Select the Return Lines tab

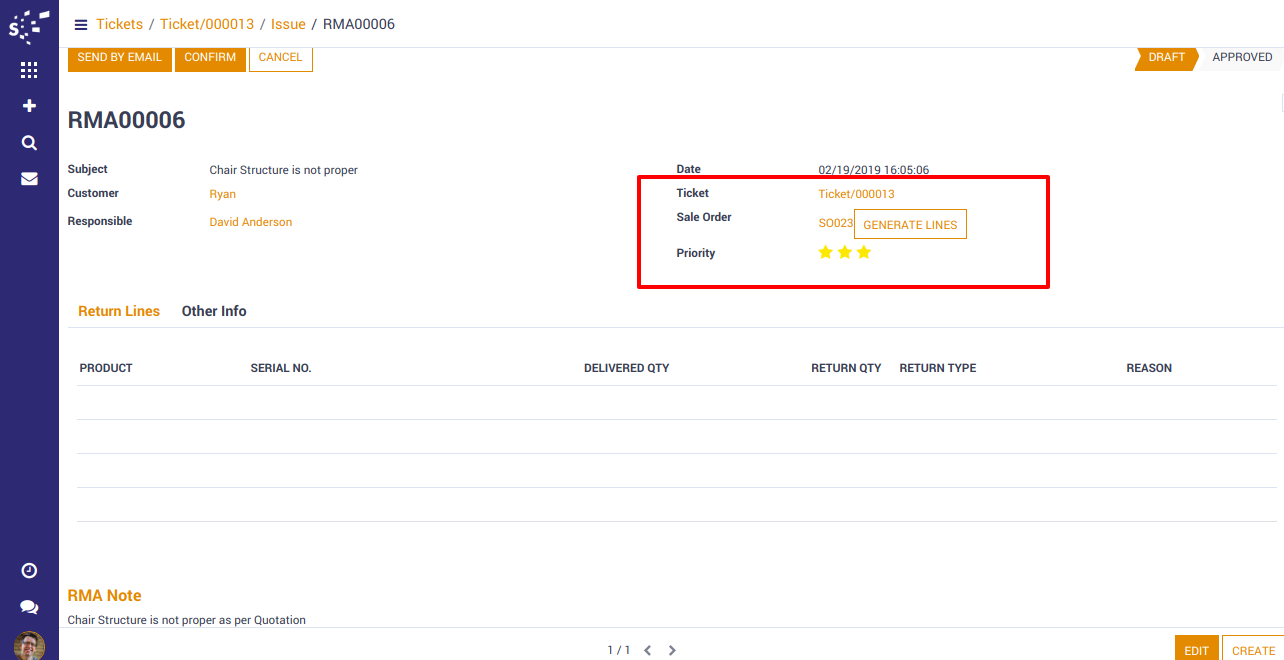coord(119,311)
